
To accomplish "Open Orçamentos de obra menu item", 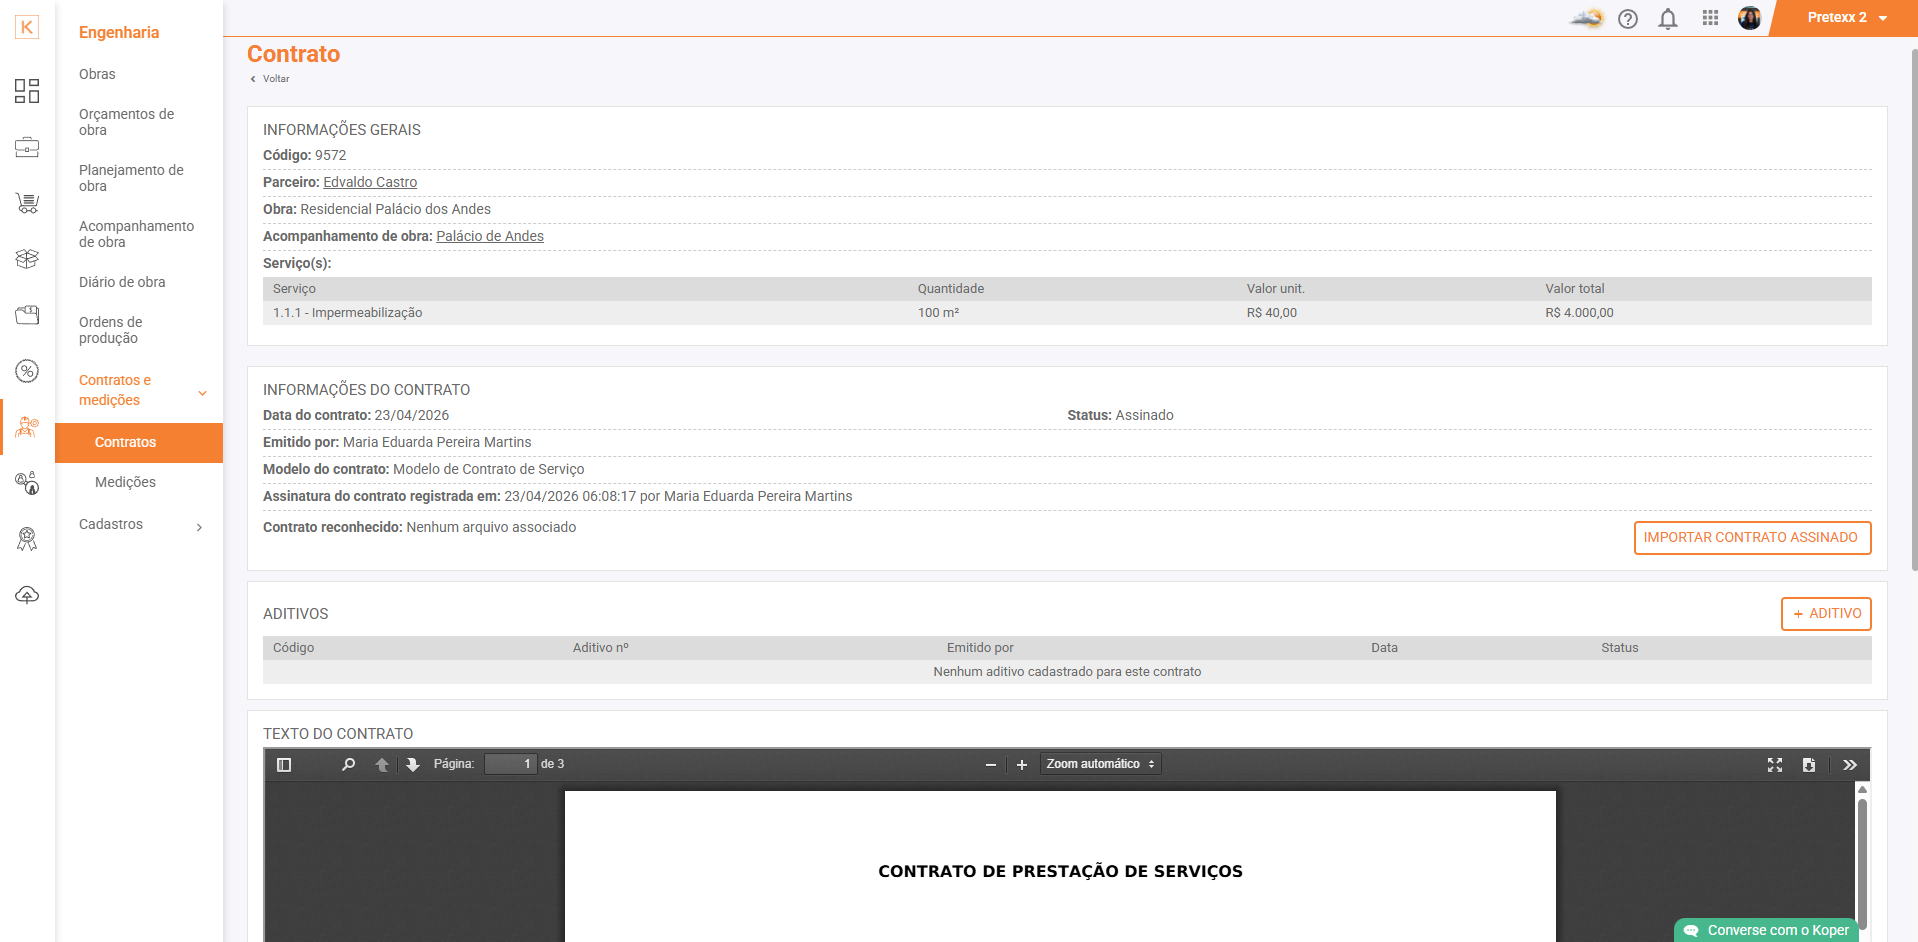I will click(x=126, y=122).
